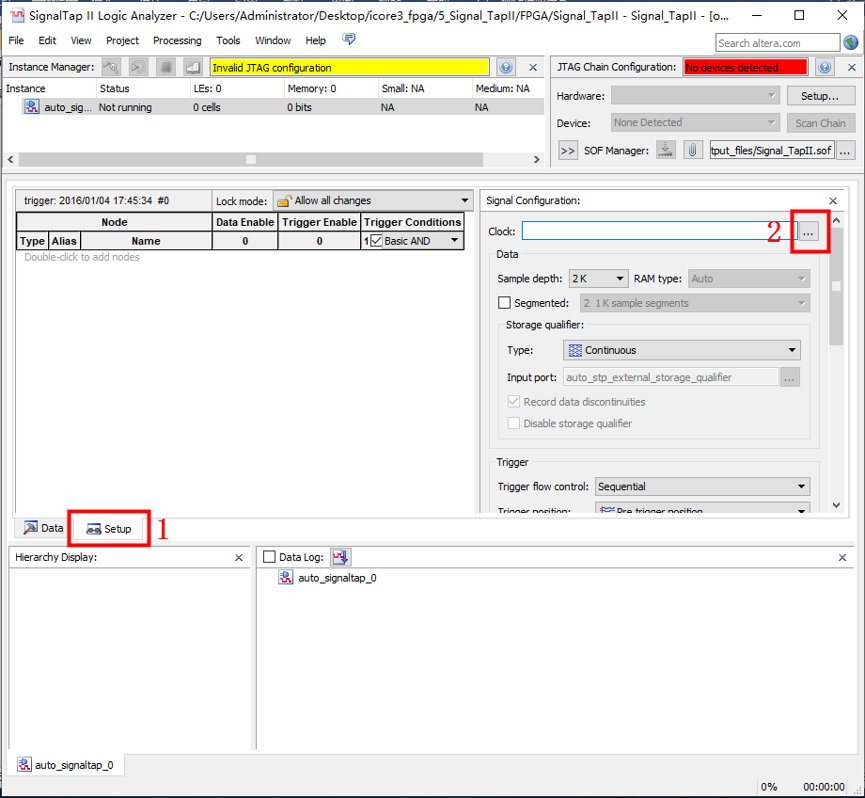Image resolution: width=865 pixels, height=798 pixels.
Task: Click the Clock browse button
Action: pyautogui.click(x=808, y=232)
